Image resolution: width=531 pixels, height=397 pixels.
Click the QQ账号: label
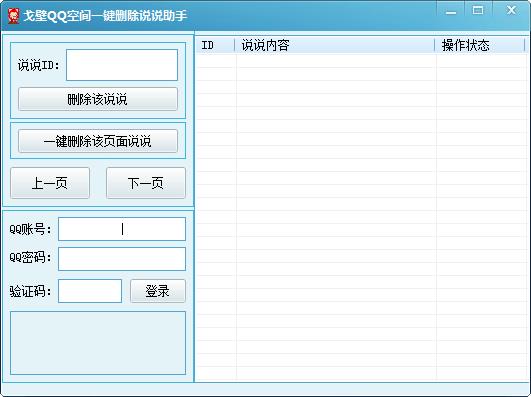tap(30, 229)
